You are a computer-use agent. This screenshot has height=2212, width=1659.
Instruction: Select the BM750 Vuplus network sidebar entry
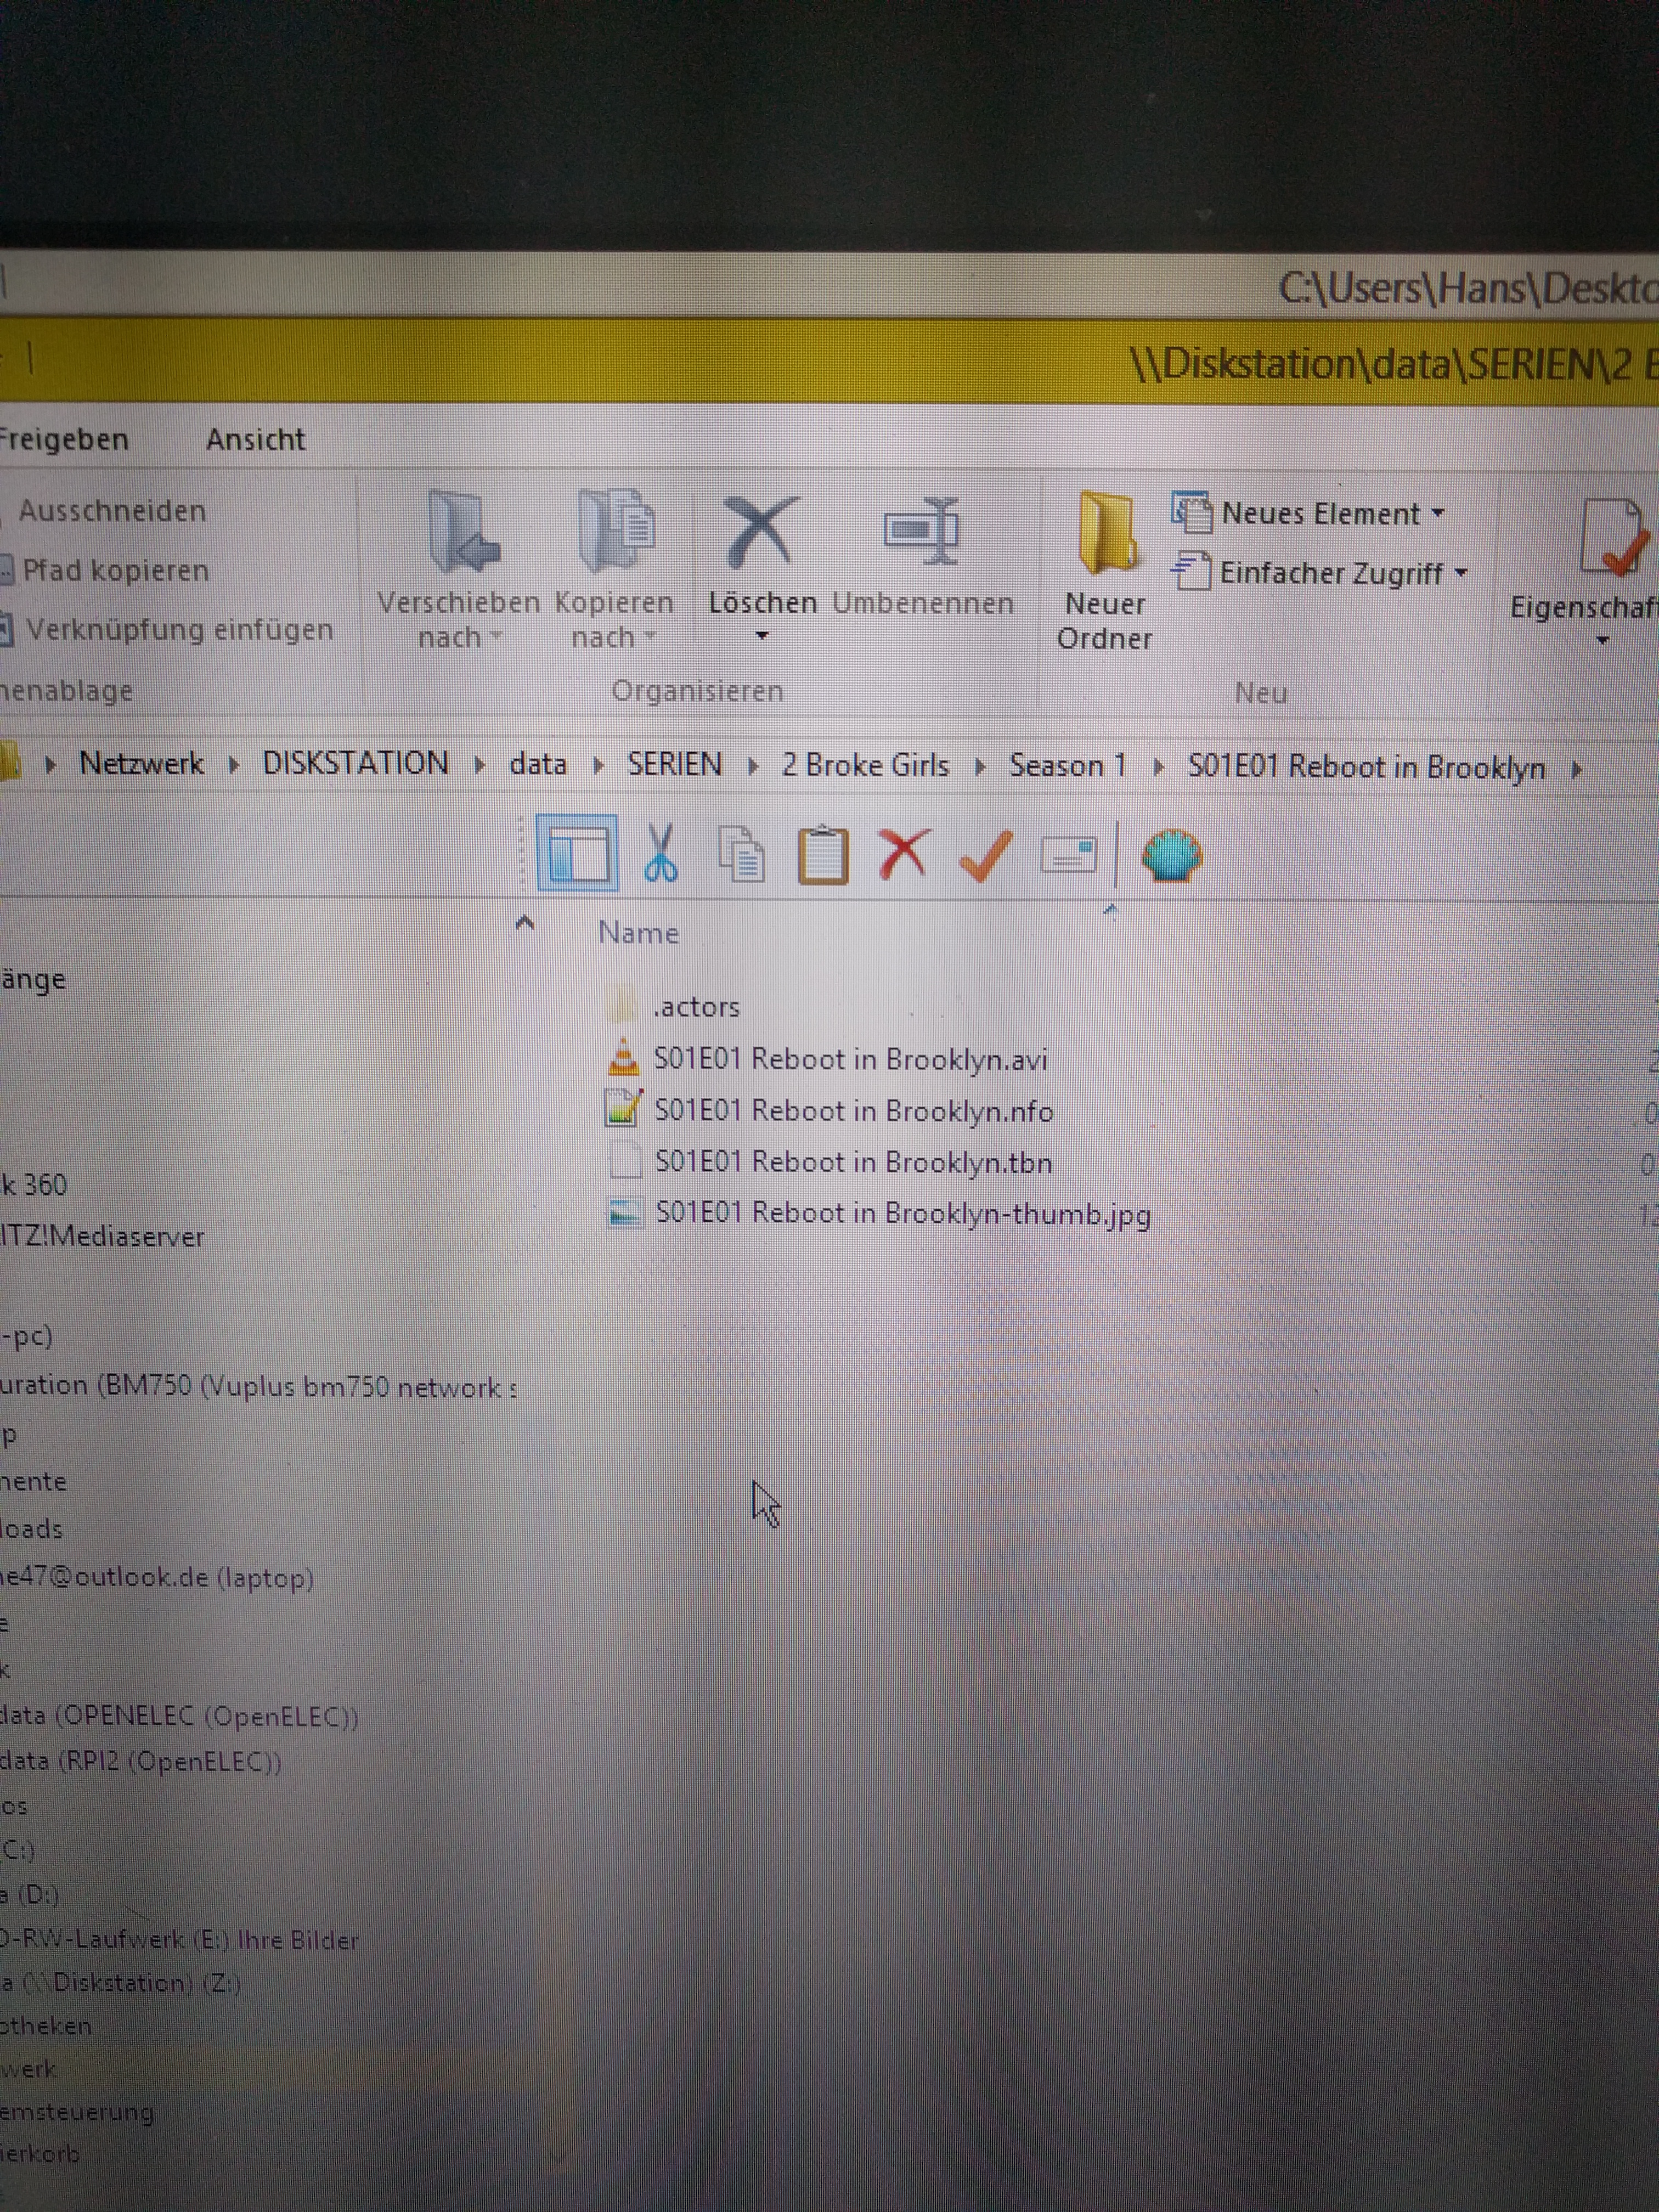coord(258,1386)
